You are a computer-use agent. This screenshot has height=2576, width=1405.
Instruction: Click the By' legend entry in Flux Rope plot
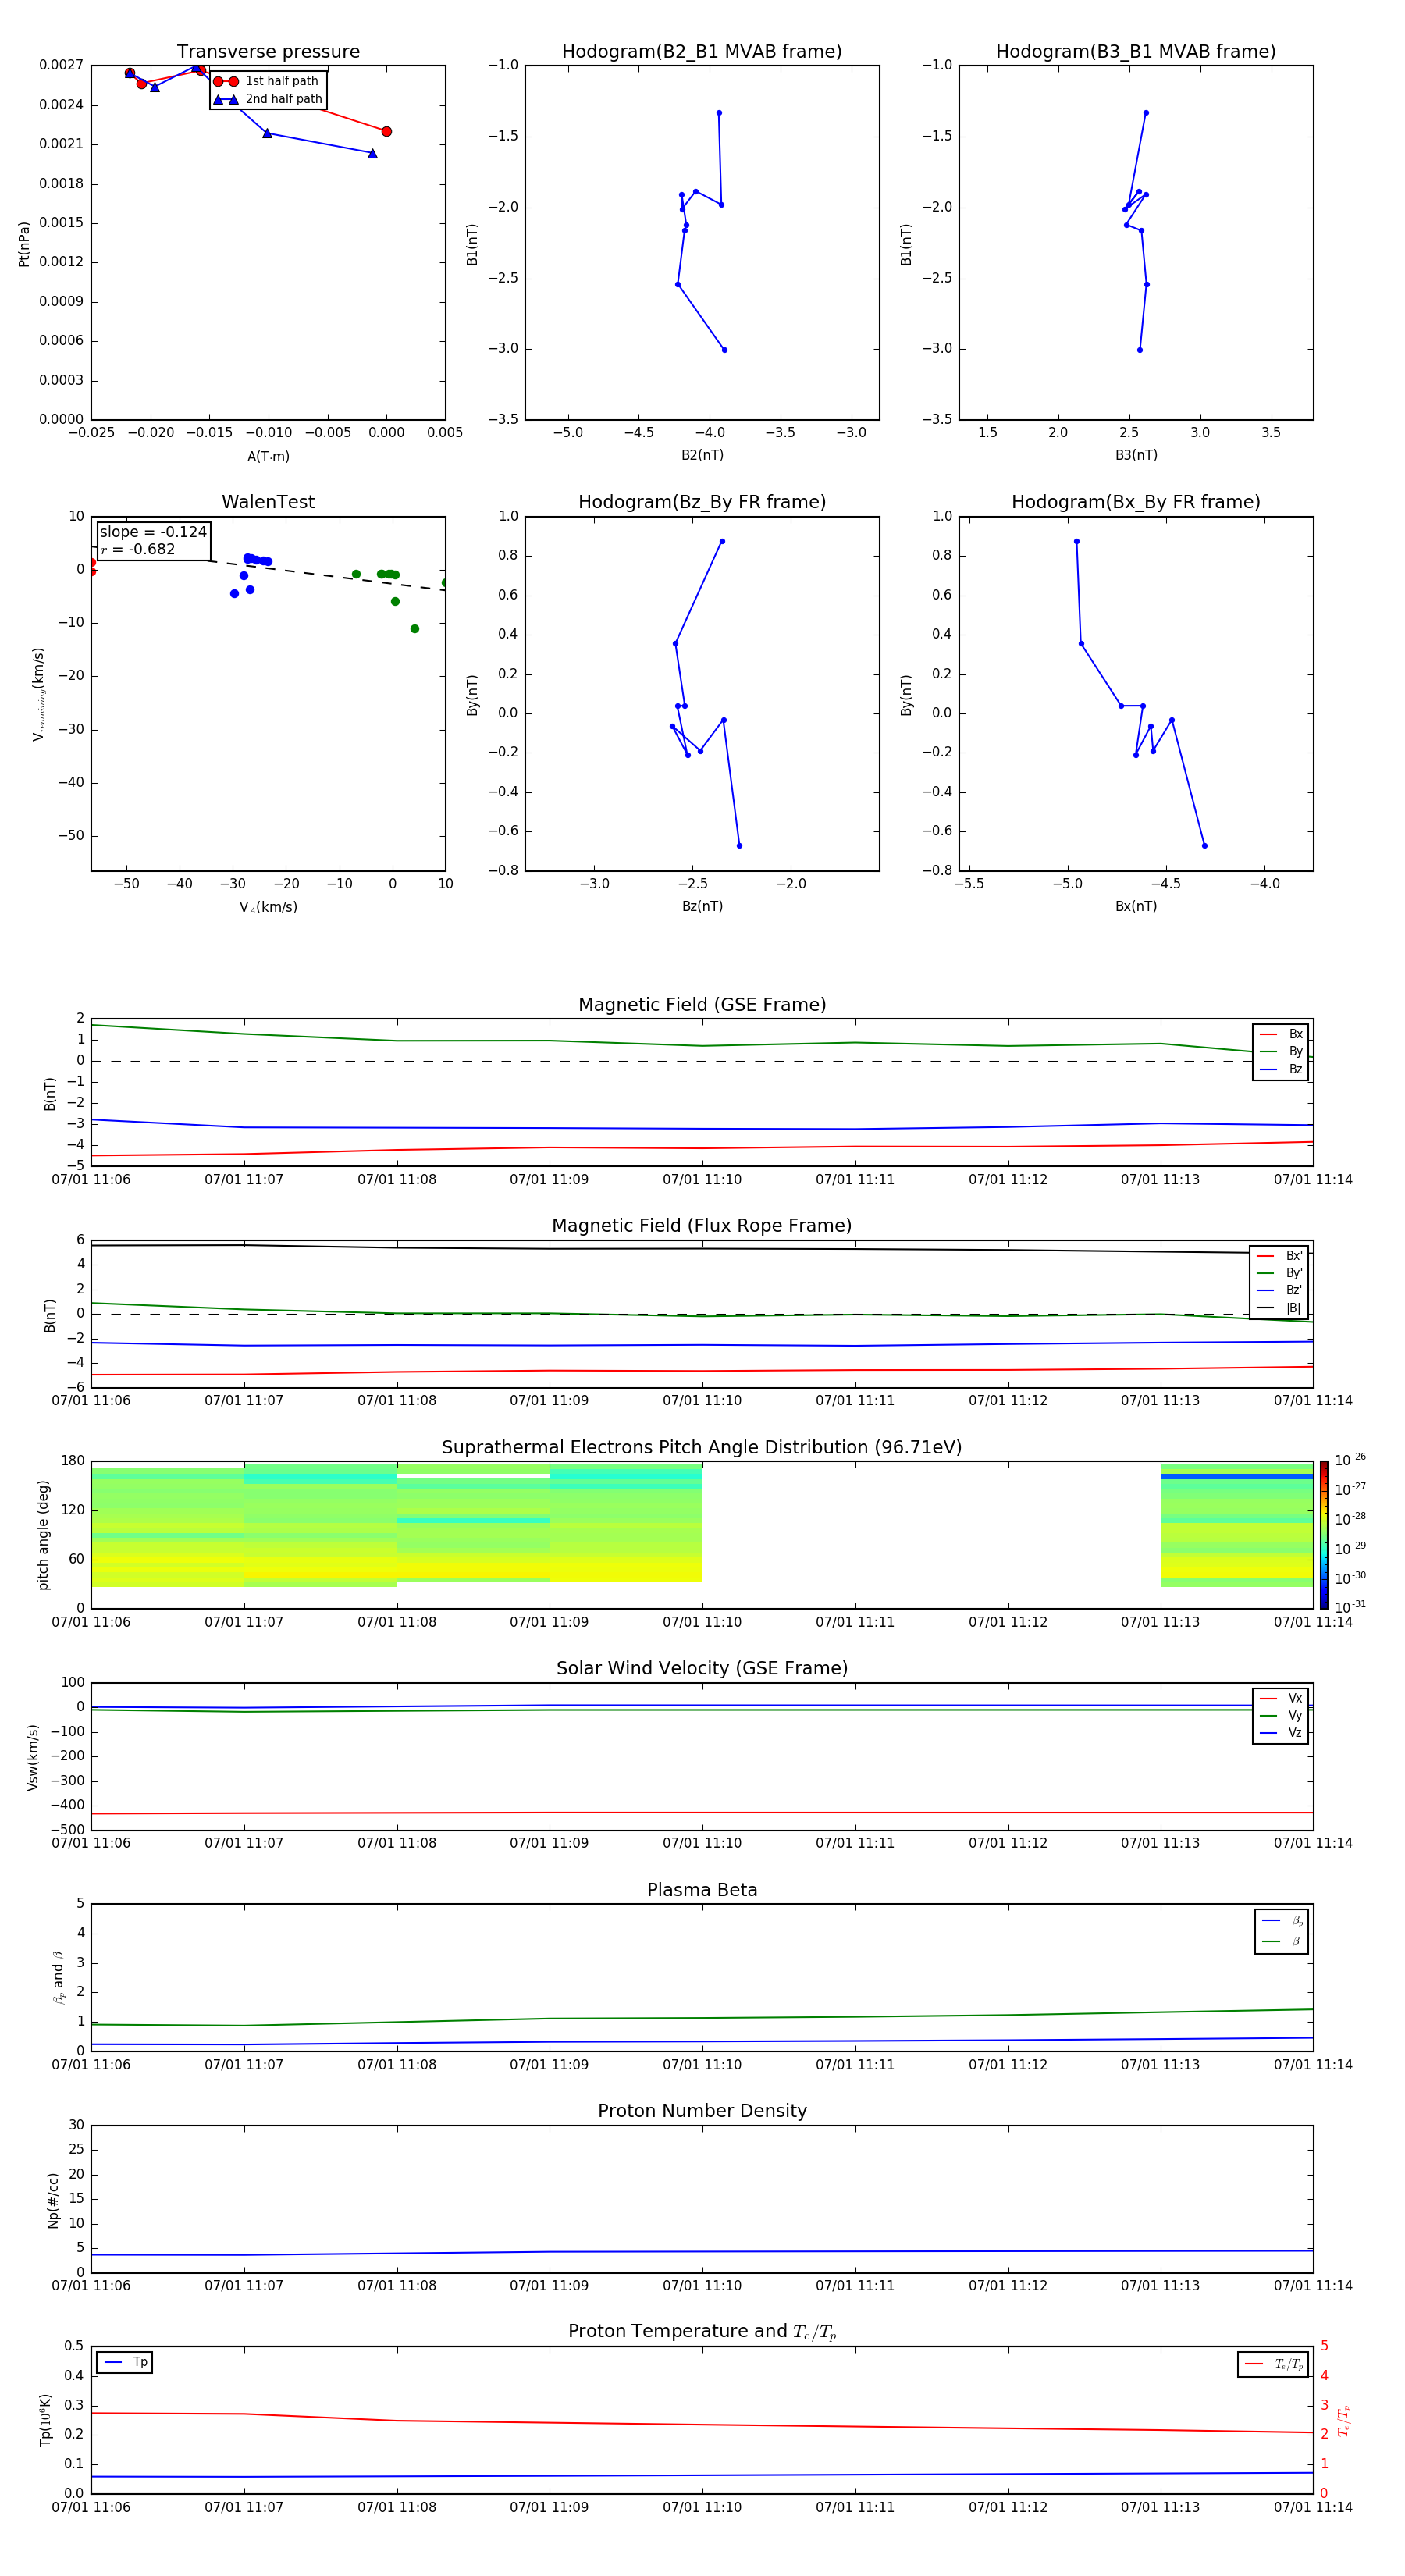click(x=1280, y=1273)
